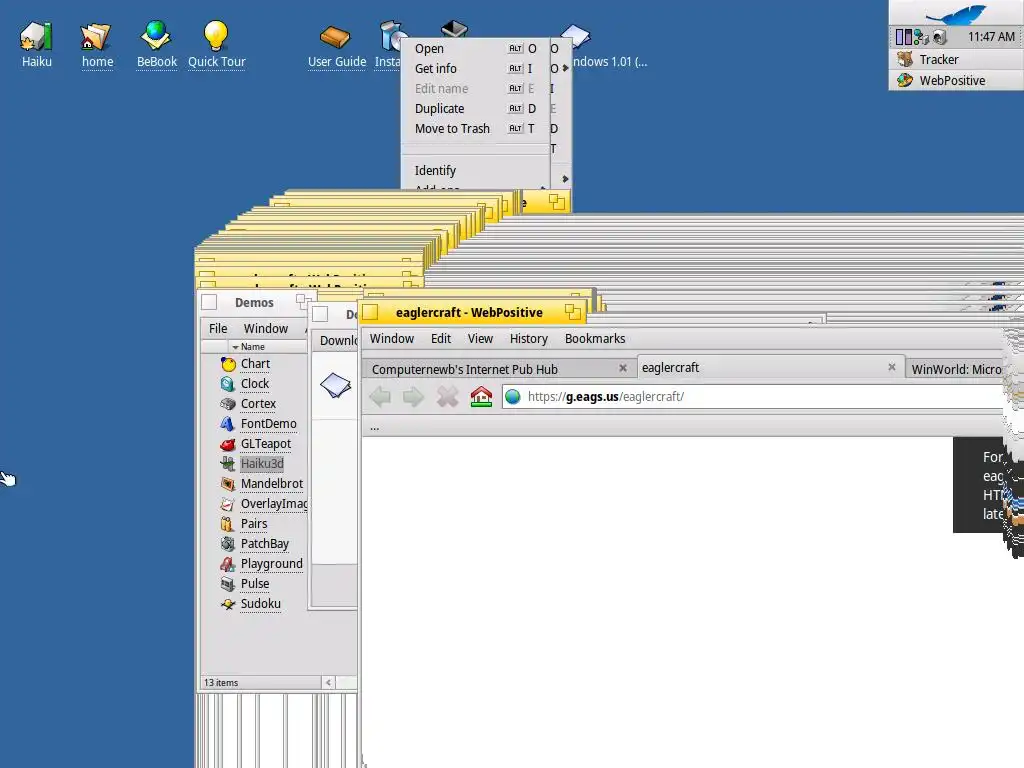The width and height of the screenshot is (1024, 768).
Task: Go back with WebPositive back arrow
Action: click(x=380, y=396)
